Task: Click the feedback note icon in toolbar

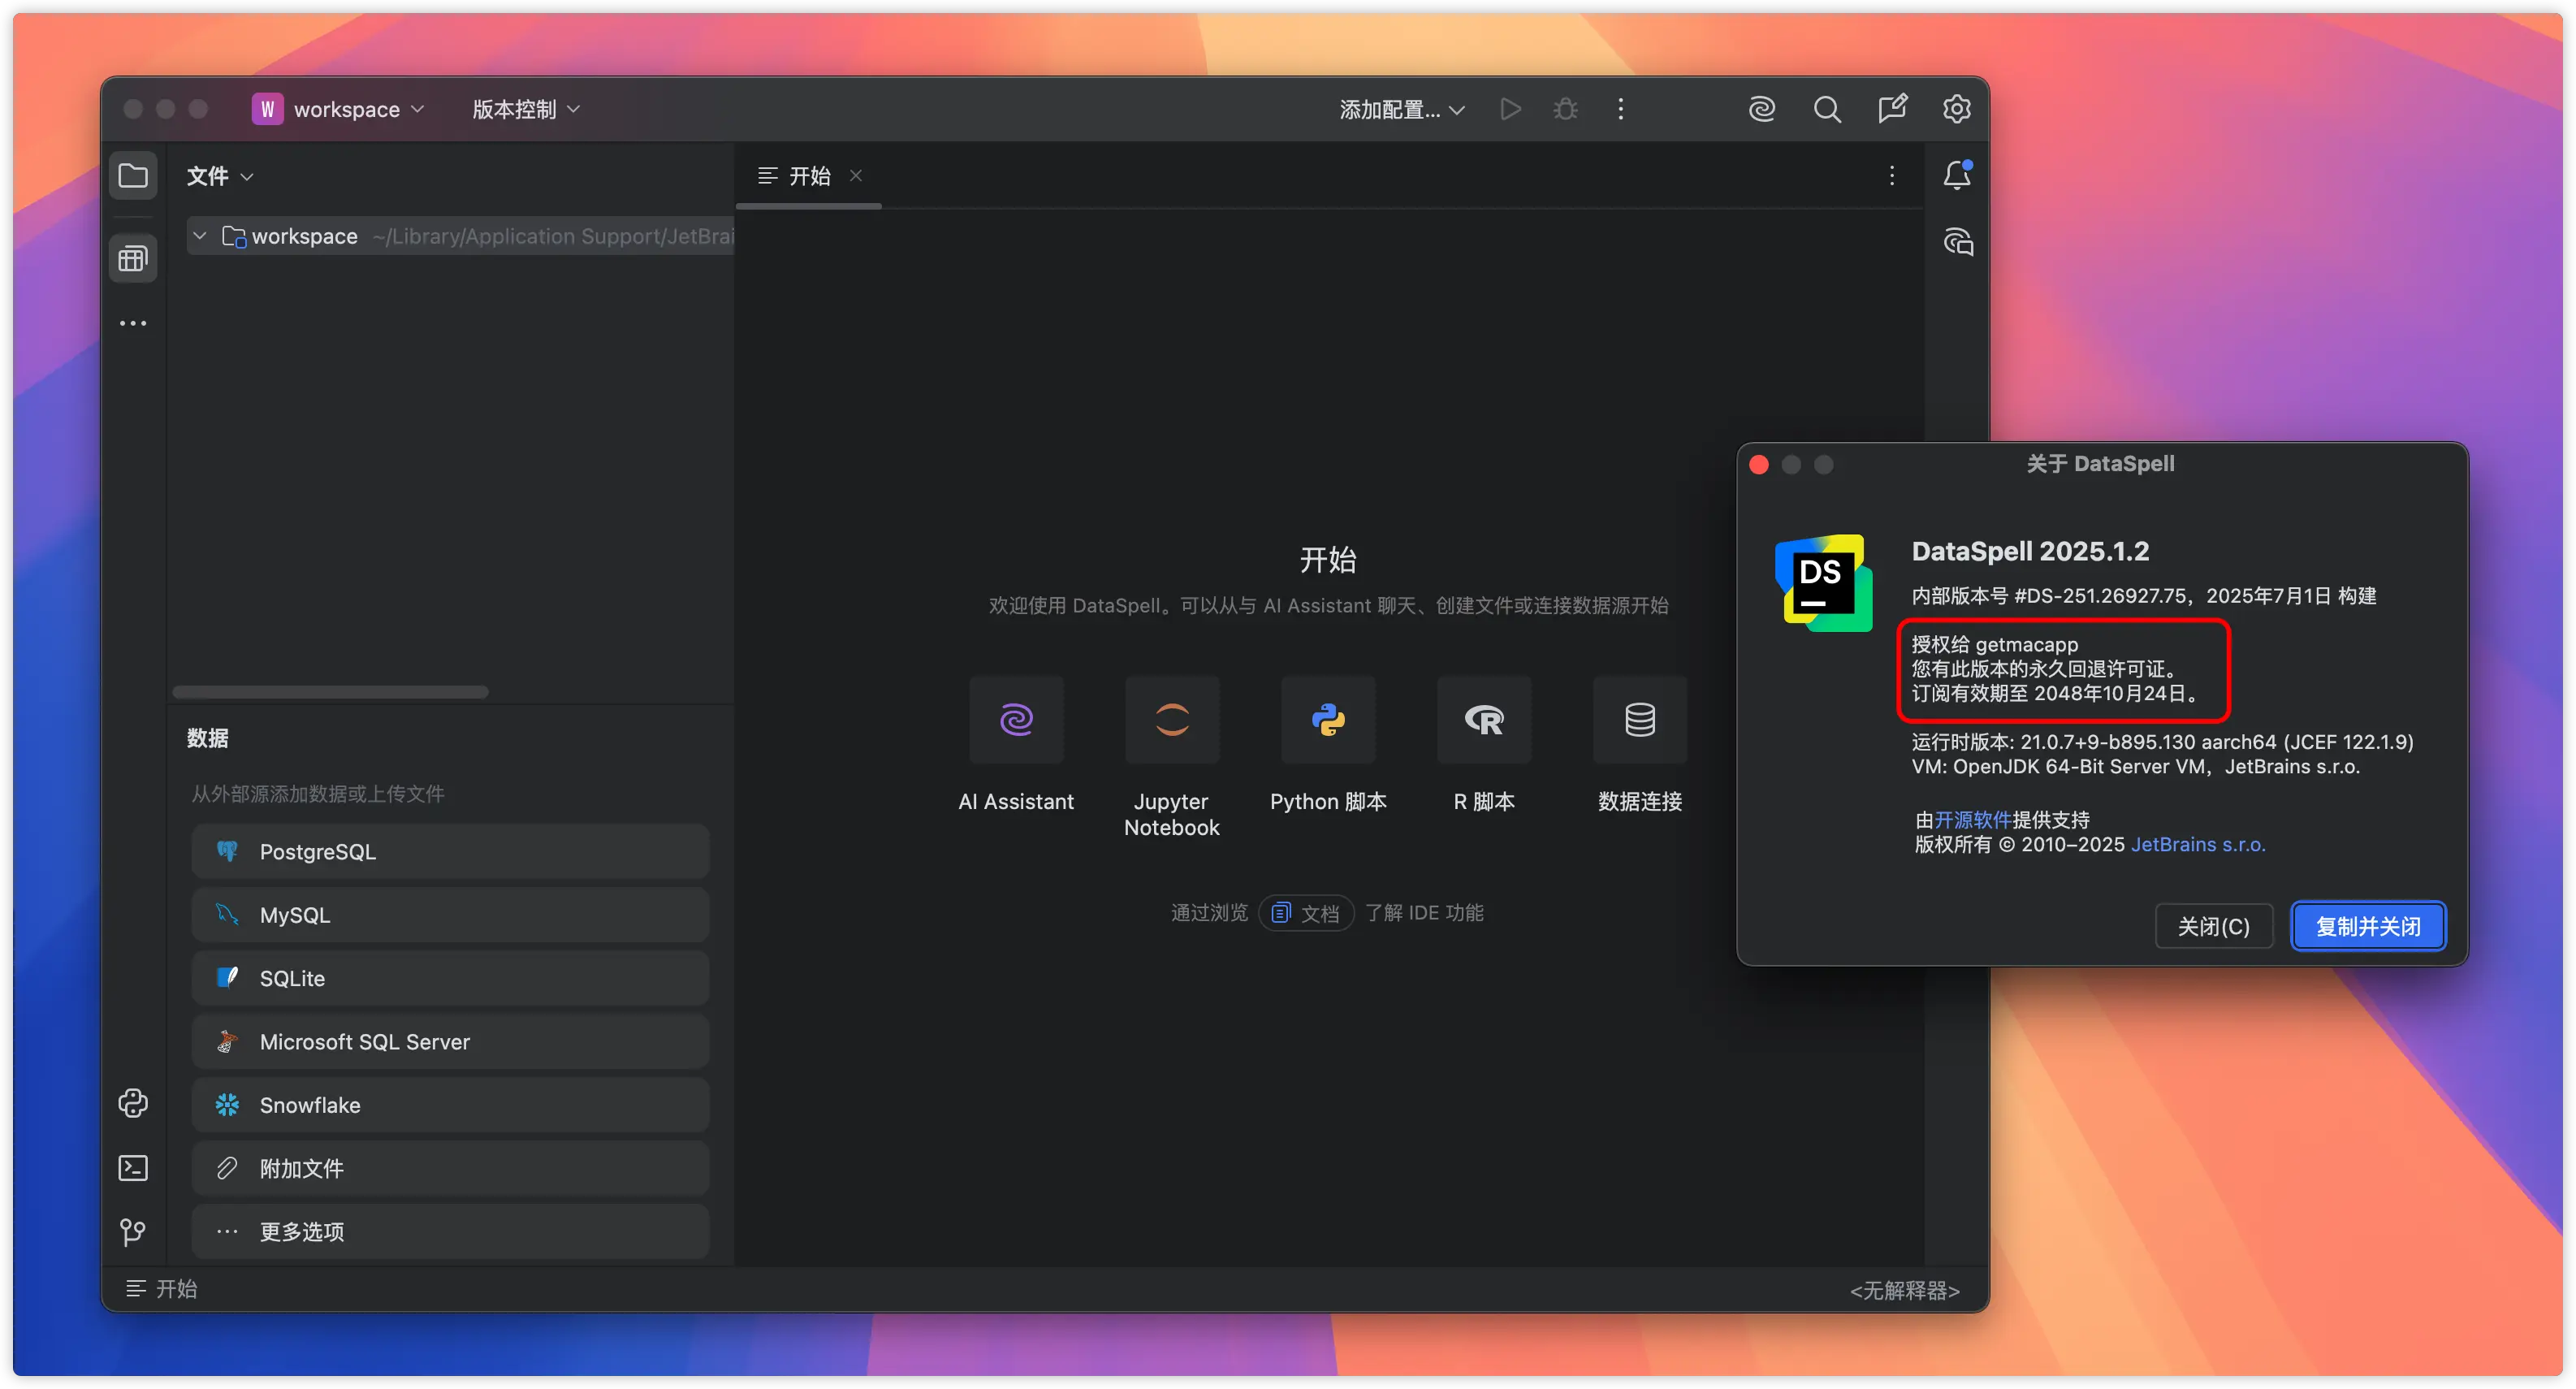Action: (1892, 109)
